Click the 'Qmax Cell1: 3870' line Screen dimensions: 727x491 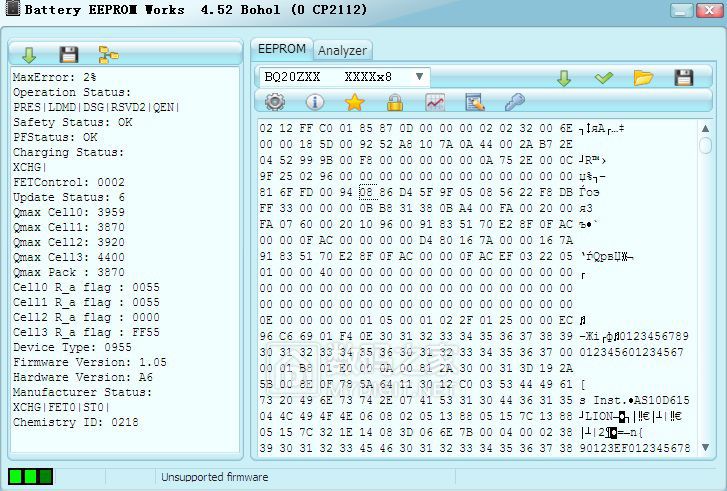(69, 227)
